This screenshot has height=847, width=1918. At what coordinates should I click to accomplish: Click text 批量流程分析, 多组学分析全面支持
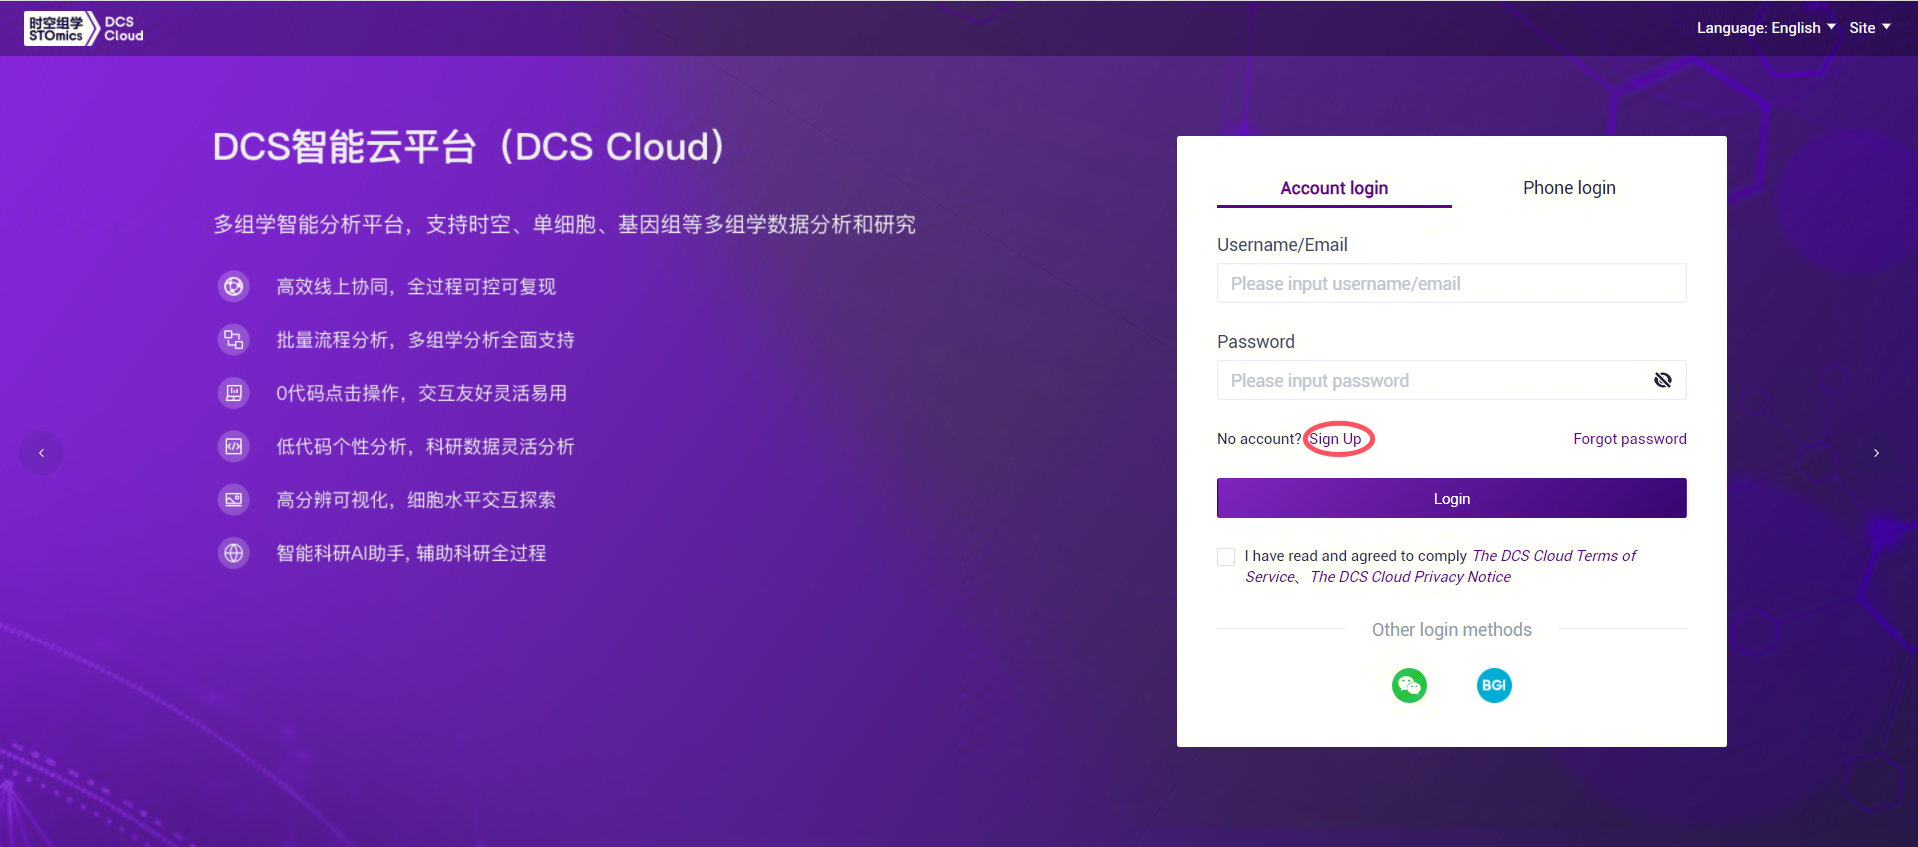coord(426,340)
